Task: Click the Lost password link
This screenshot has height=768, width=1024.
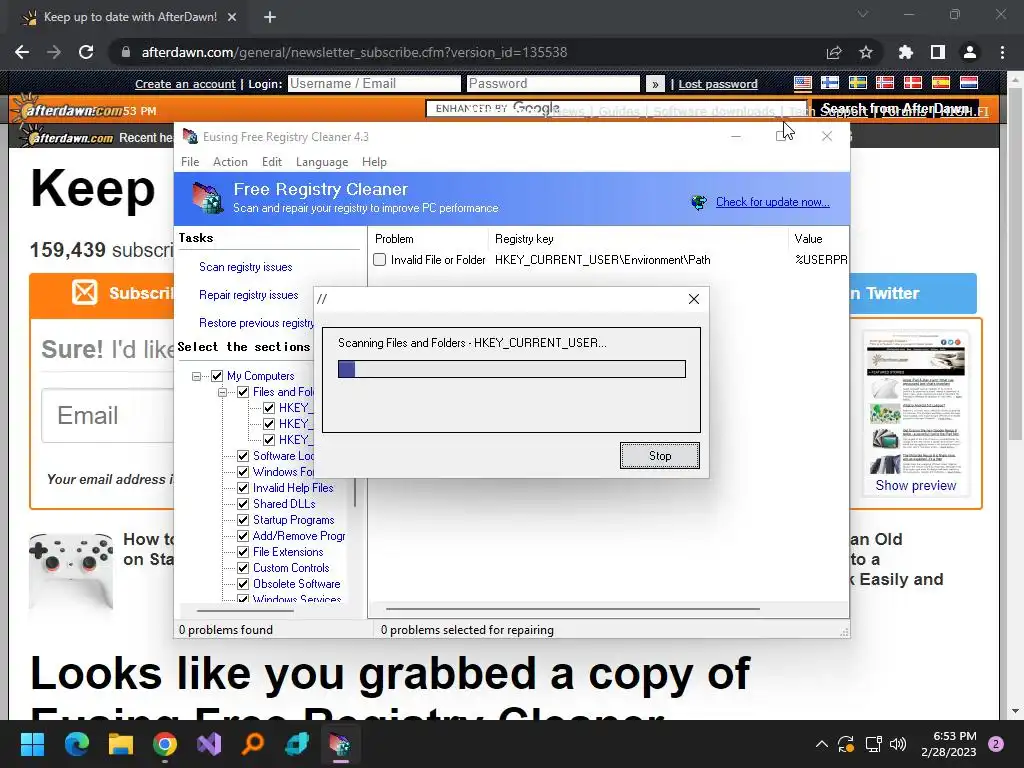Action: coord(718,84)
